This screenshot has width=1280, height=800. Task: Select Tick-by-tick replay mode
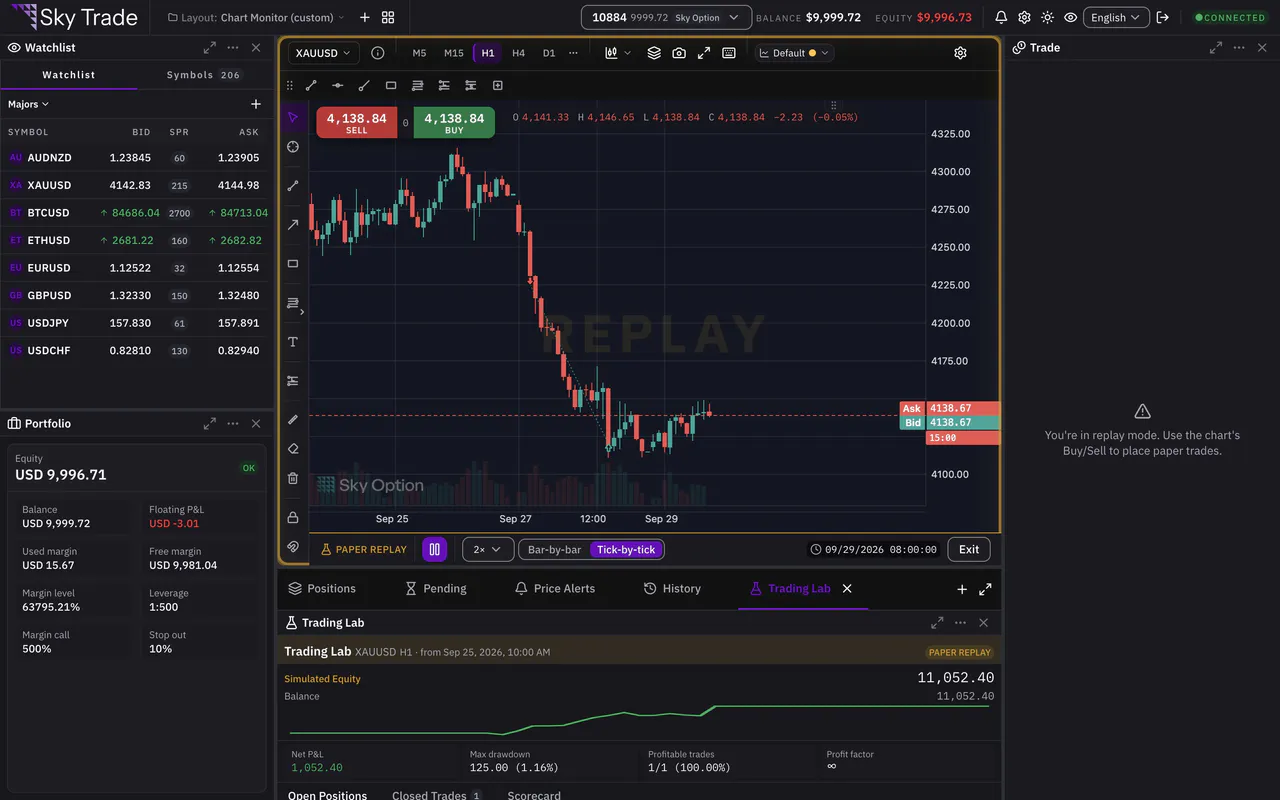(x=626, y=549)
